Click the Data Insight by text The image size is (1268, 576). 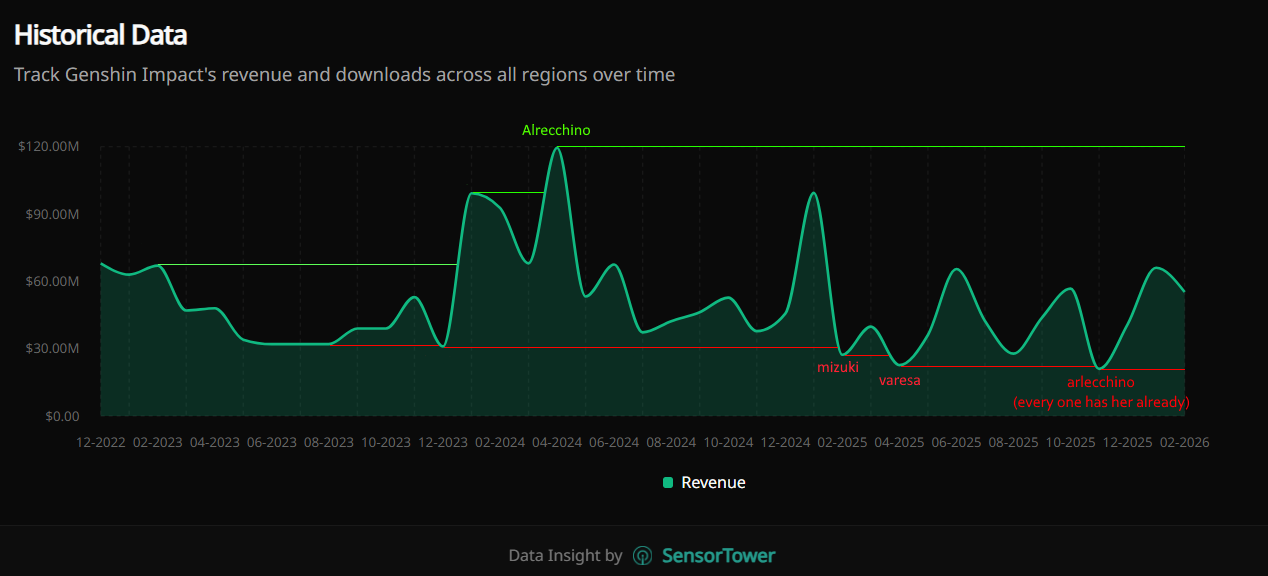565,556
